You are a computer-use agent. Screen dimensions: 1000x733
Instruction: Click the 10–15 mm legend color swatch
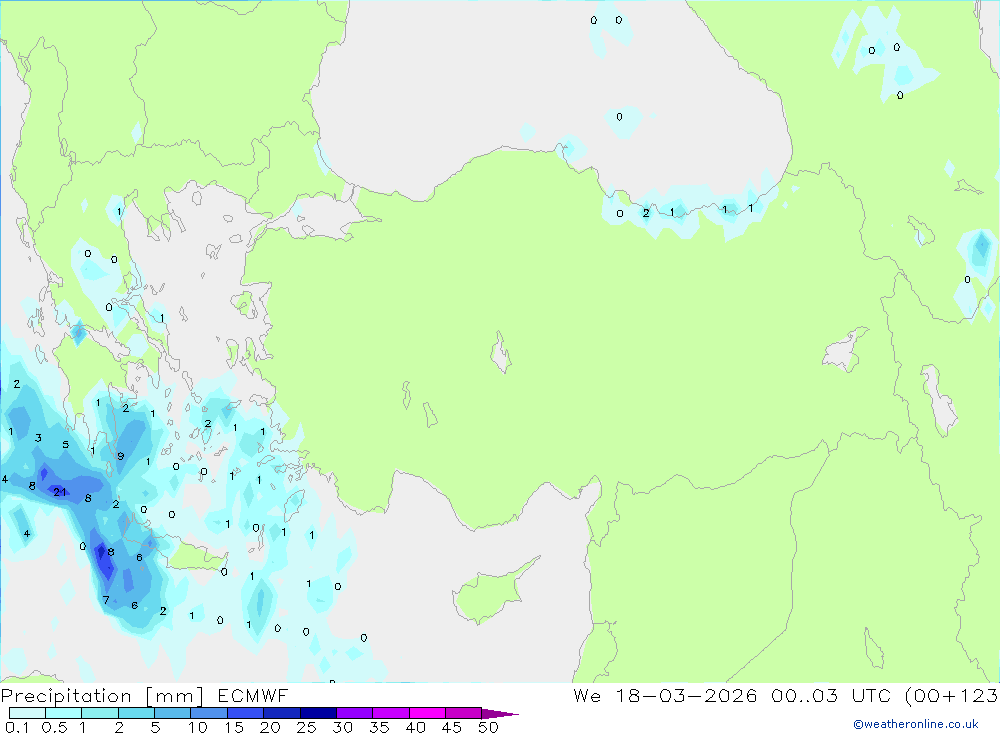click(x=209, y=713)
